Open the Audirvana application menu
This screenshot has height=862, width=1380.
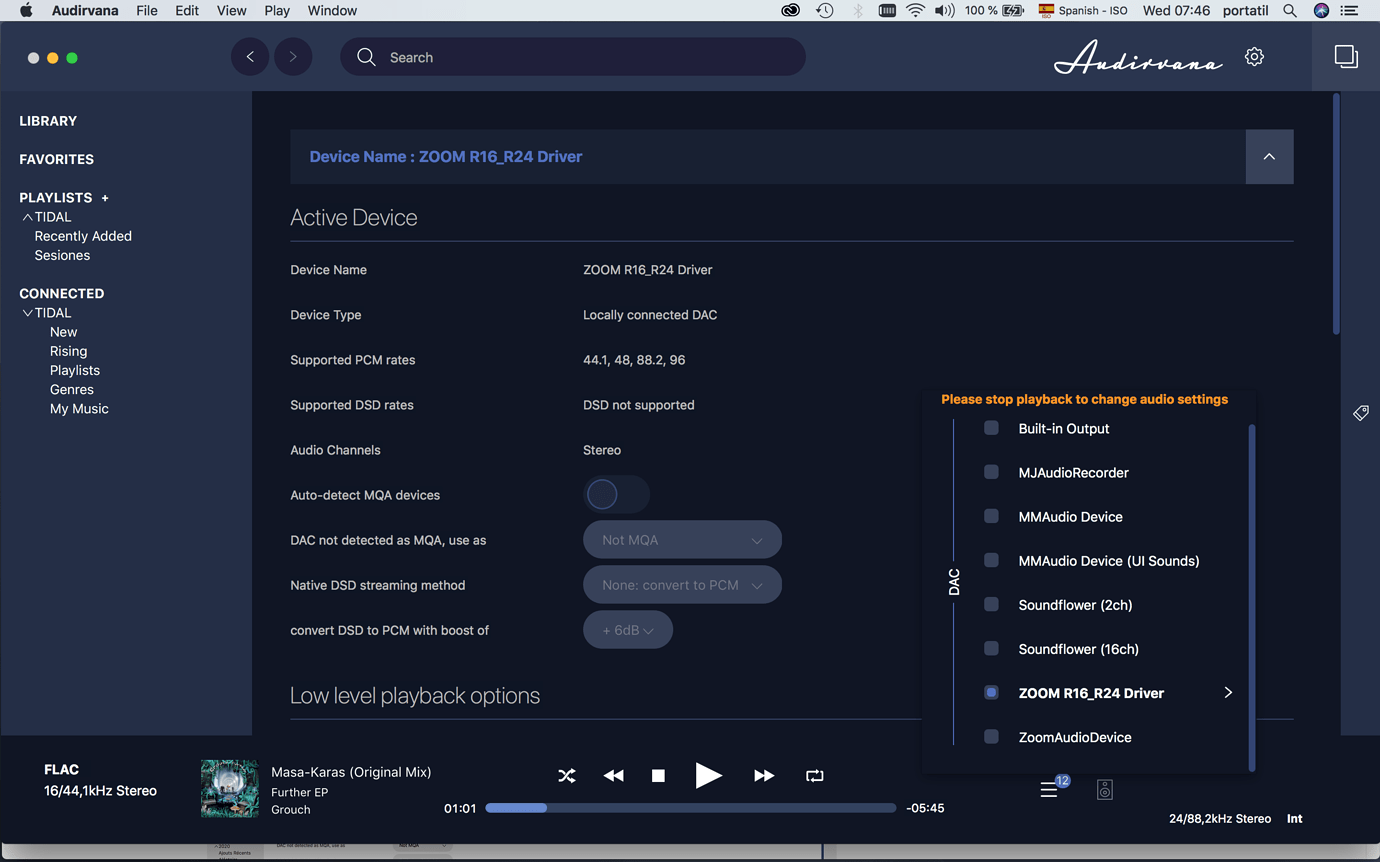pyautogui.click(x=85, y=11)
